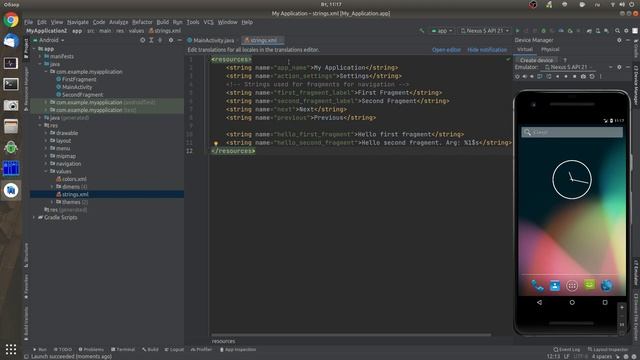The width and height of the screenshot is (640, 360).
Task: Click the Make Project hammer icon
Action: click(x=422, y=31)
